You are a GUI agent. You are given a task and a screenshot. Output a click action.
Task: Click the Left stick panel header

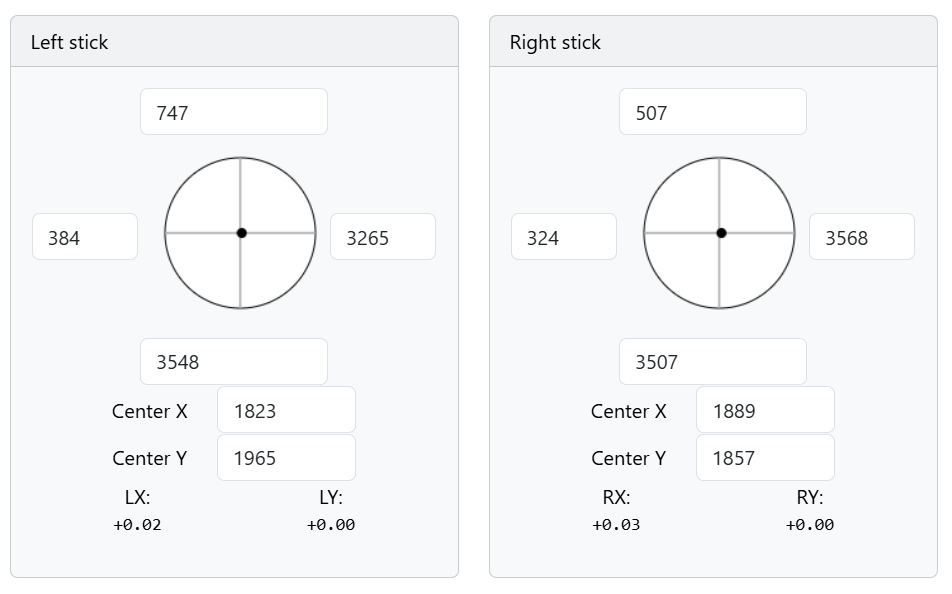[234, 42]
